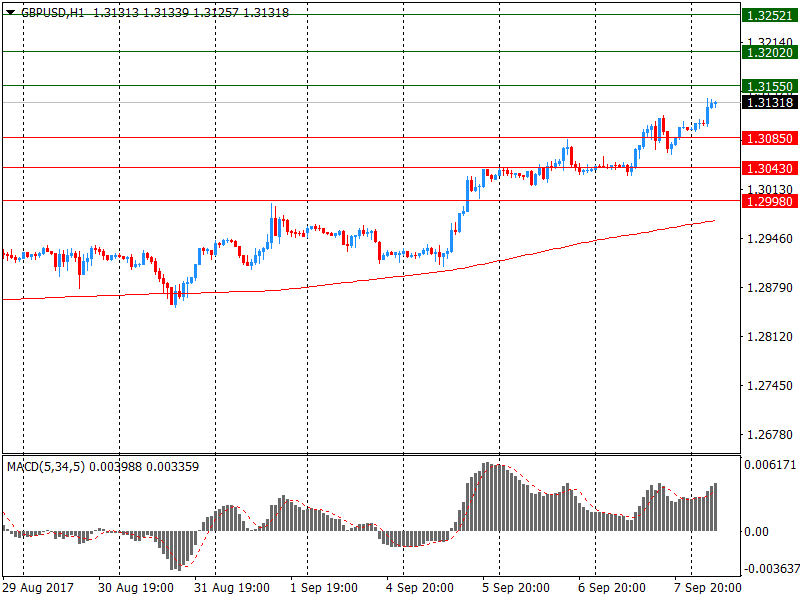Select the 1.30430 red level label
Screen dimensions: 800x600
point(769,168)
